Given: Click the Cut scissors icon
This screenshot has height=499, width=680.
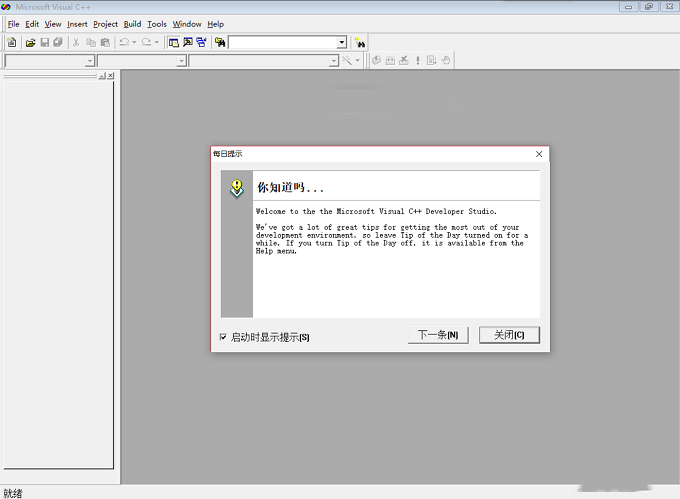Looking at the screenshot, I should (x=76, y=42).
